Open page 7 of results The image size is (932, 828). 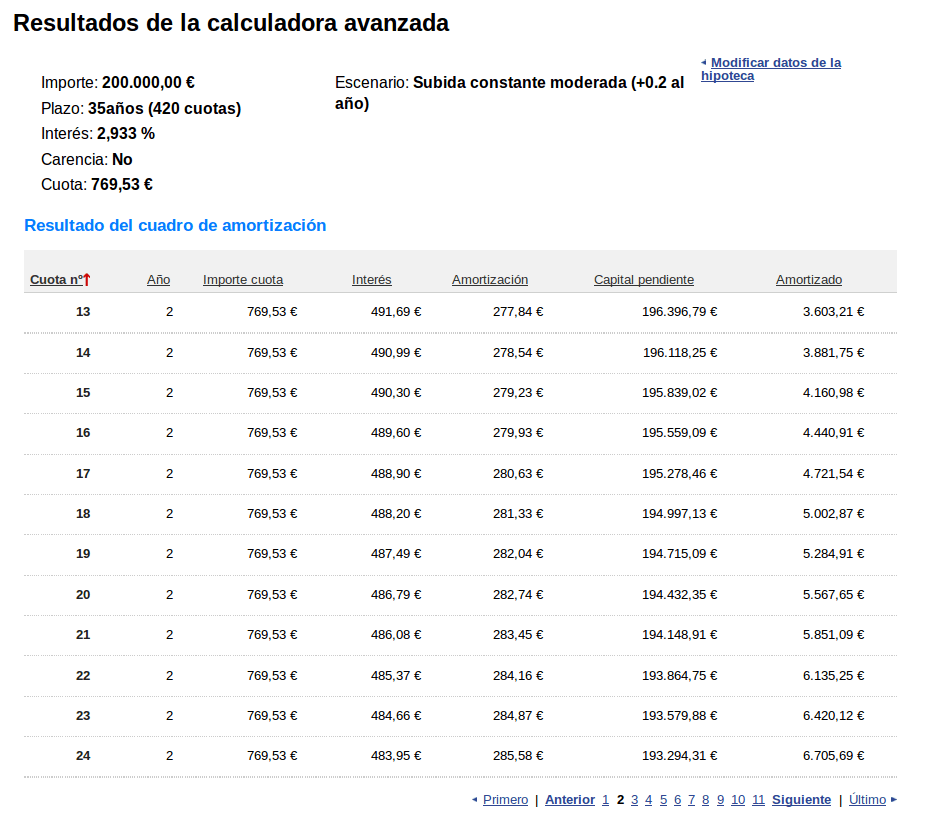click(691, 799)
